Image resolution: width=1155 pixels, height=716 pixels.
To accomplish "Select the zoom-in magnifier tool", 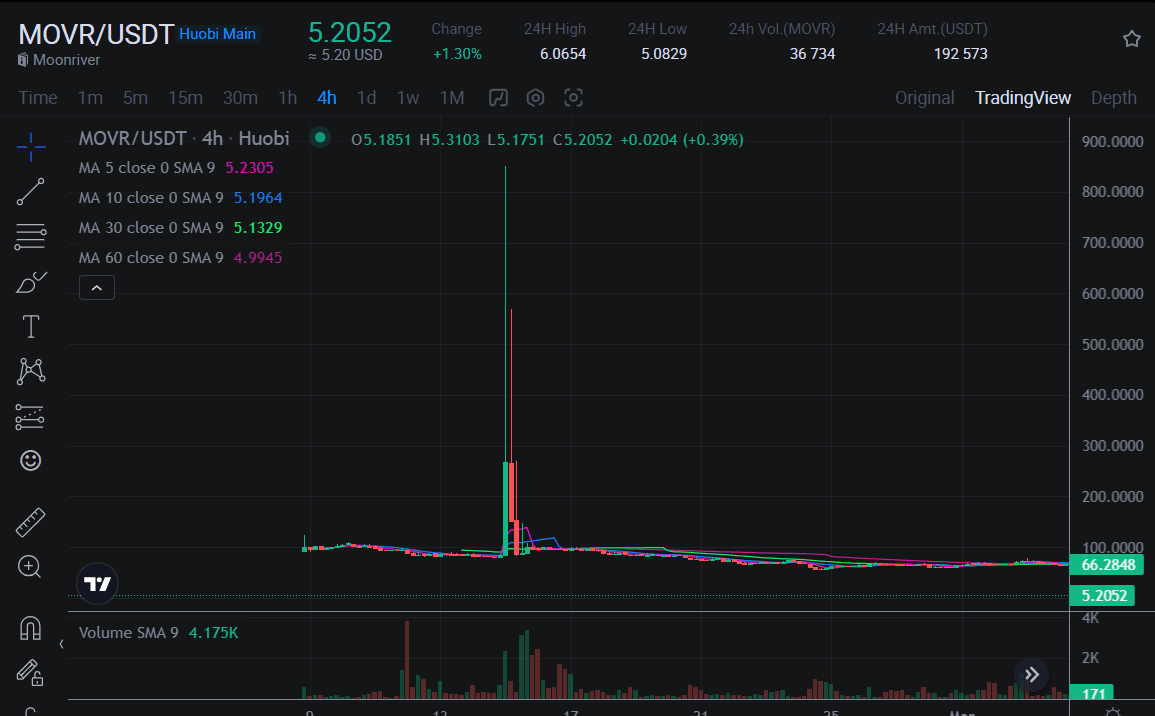I will [x=30, y=567].
